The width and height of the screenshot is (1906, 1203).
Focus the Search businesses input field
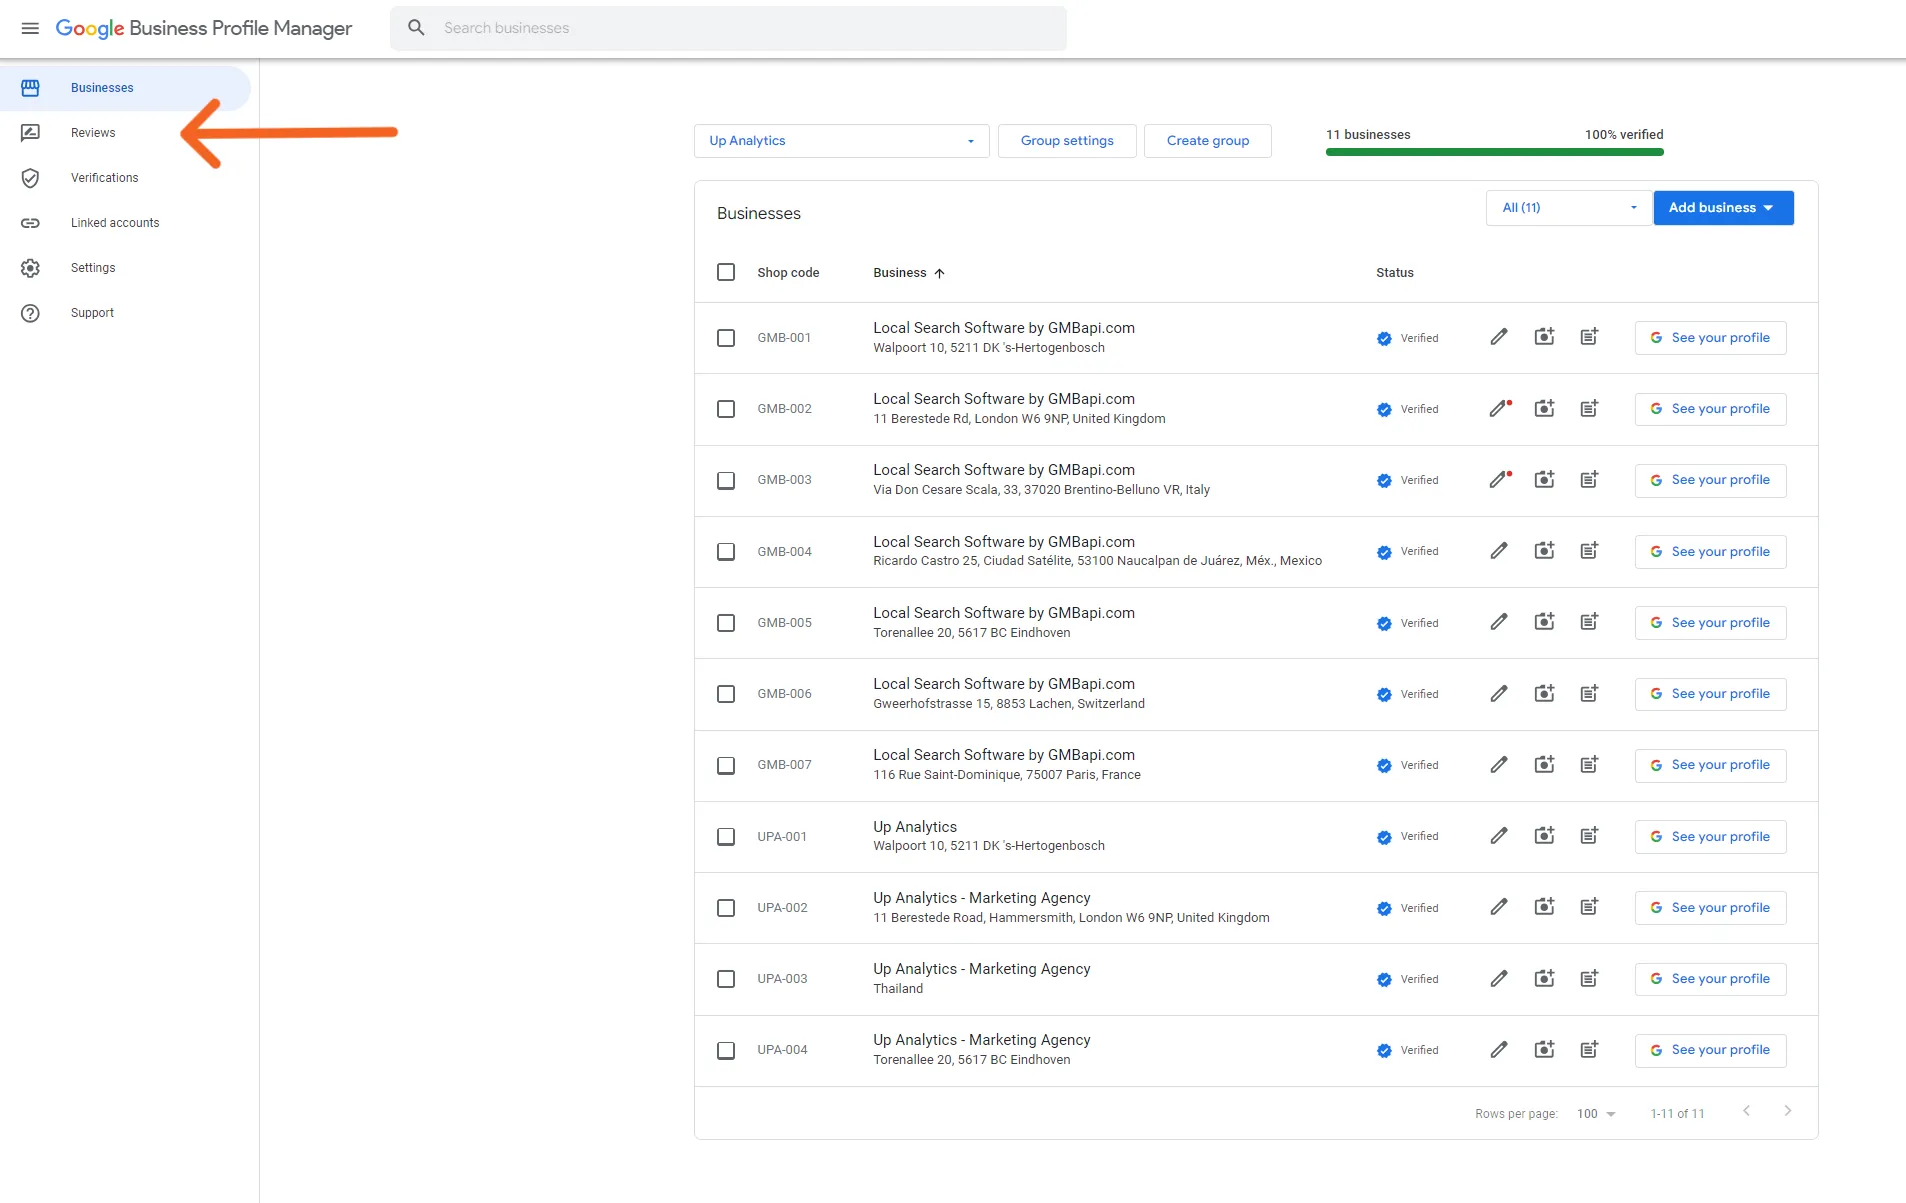[x=728, y=28]
